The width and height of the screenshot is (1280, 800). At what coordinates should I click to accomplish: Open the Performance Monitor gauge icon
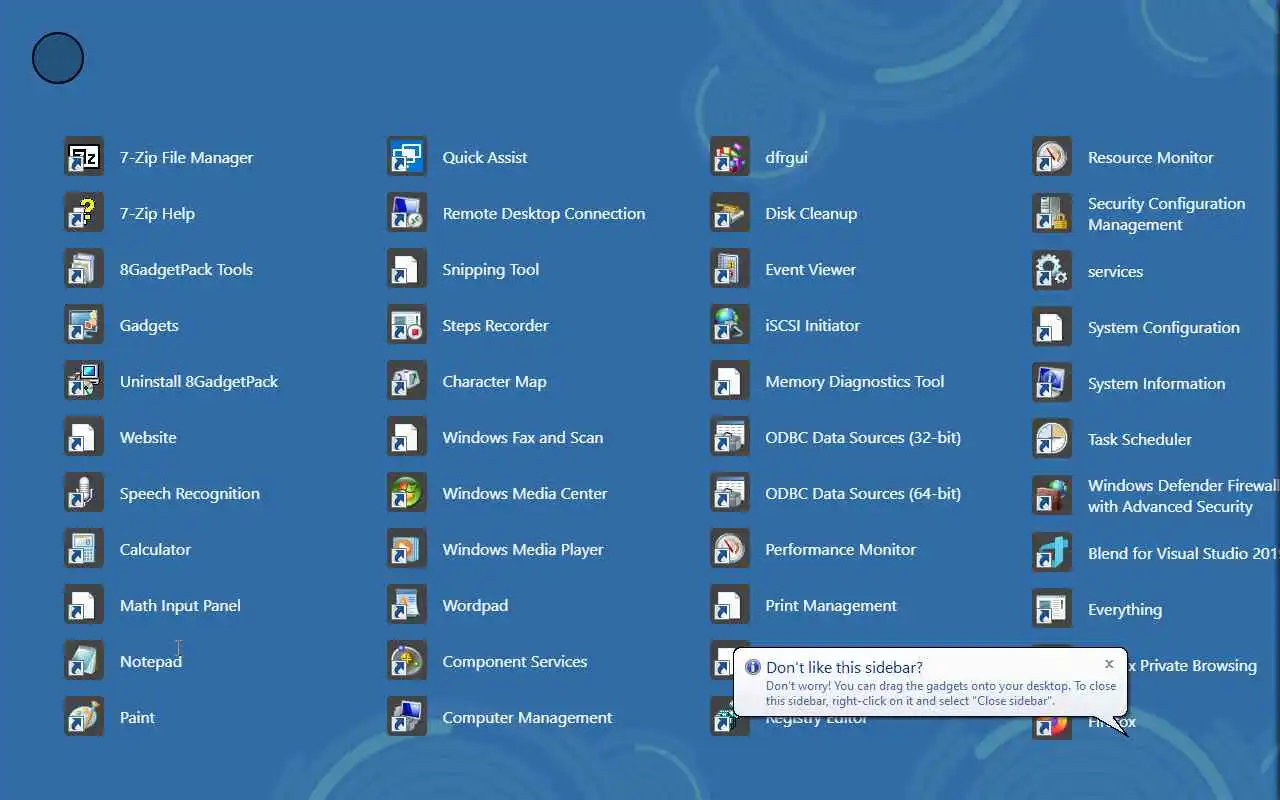coord(730,549)
